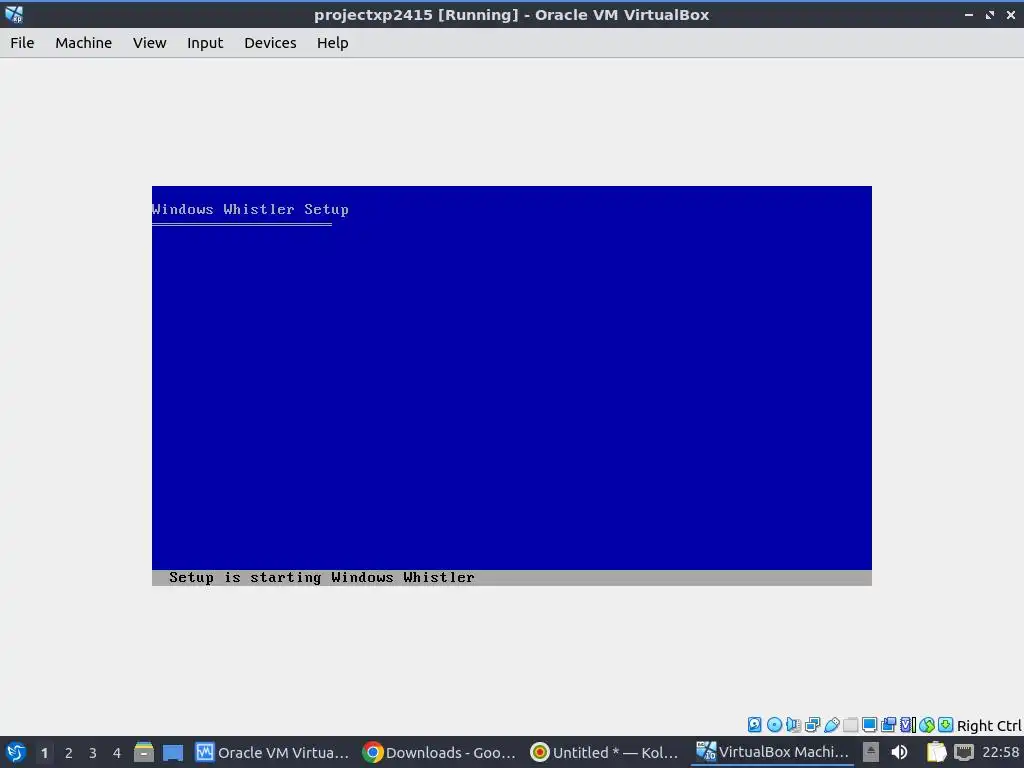Click the keyboard capture green arrow icon

click(945, 724)
